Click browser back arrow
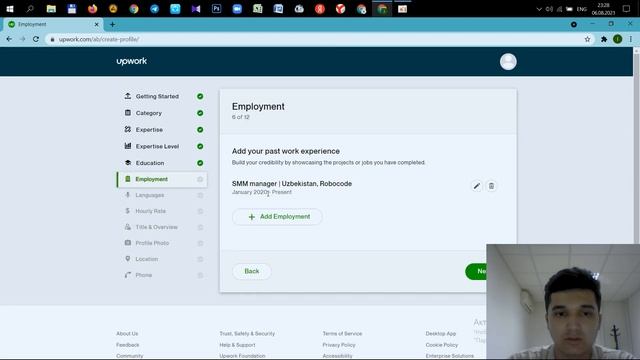Screen dimensions: 640x360 [x=9, y=39]
